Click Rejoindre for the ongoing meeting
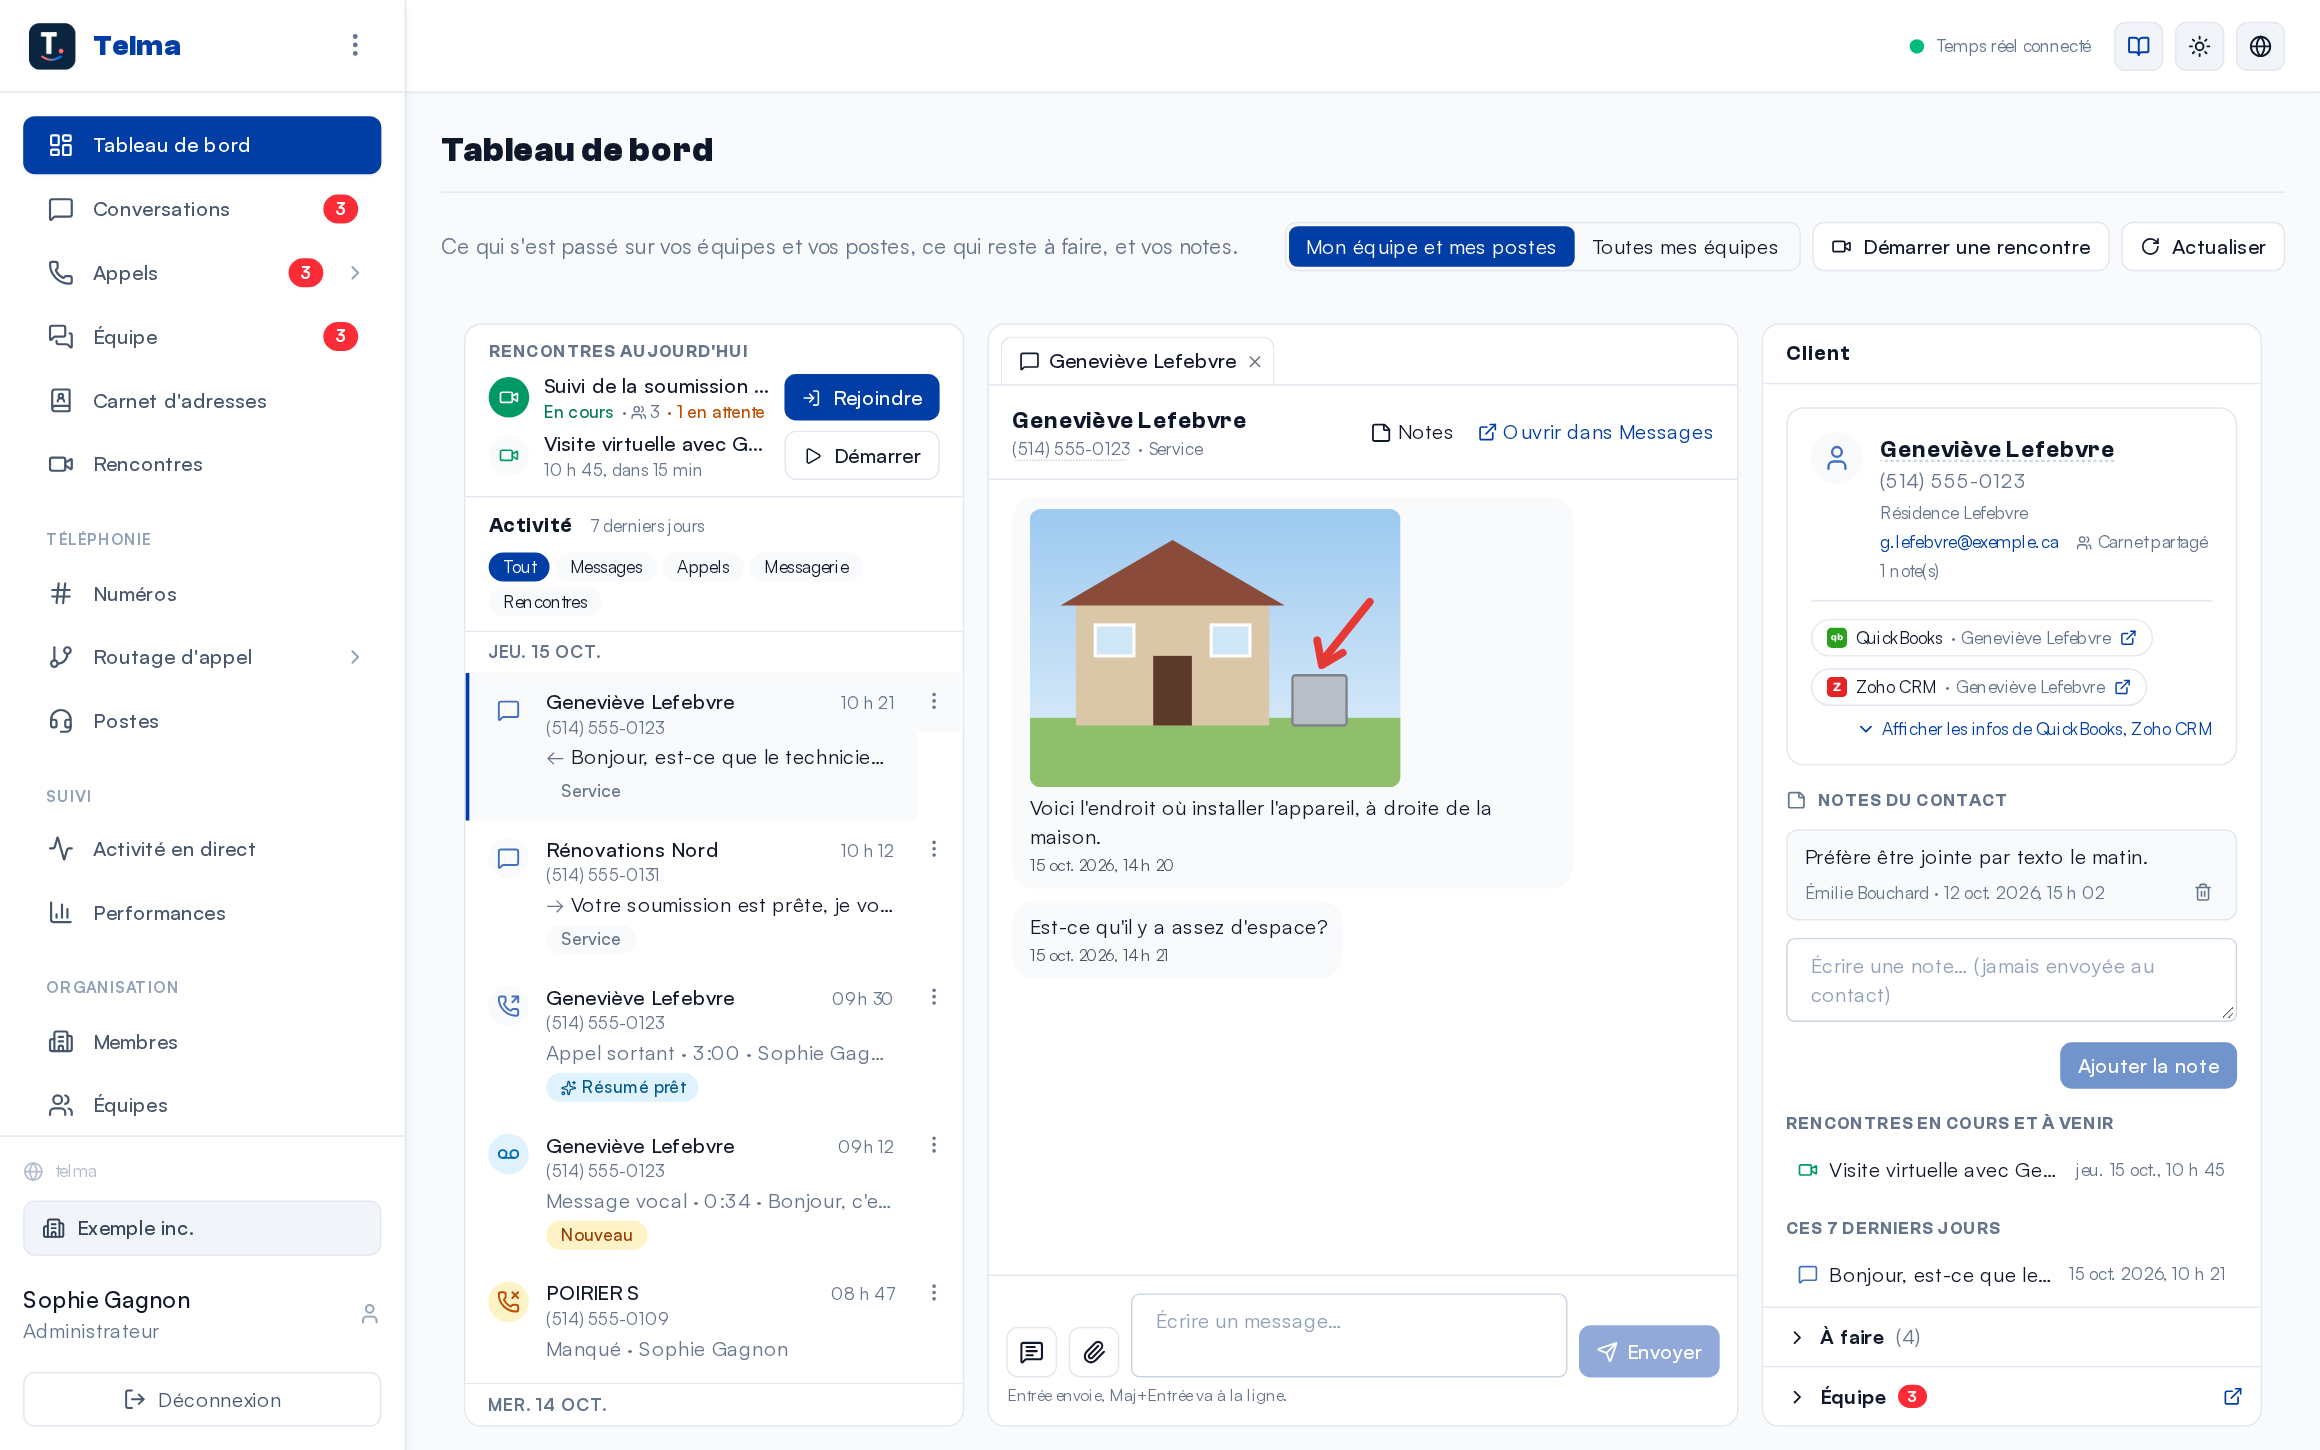 pos(862,398)
